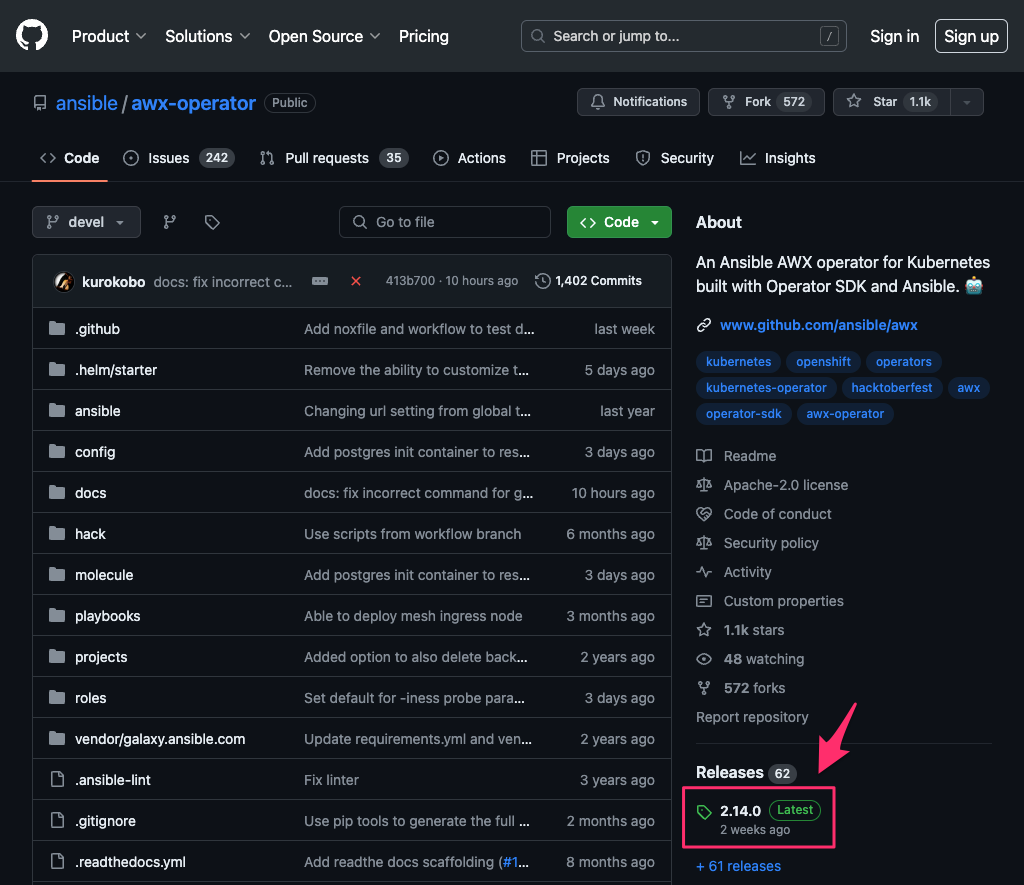Click the kubernetes topic tag

coord(738,361)
